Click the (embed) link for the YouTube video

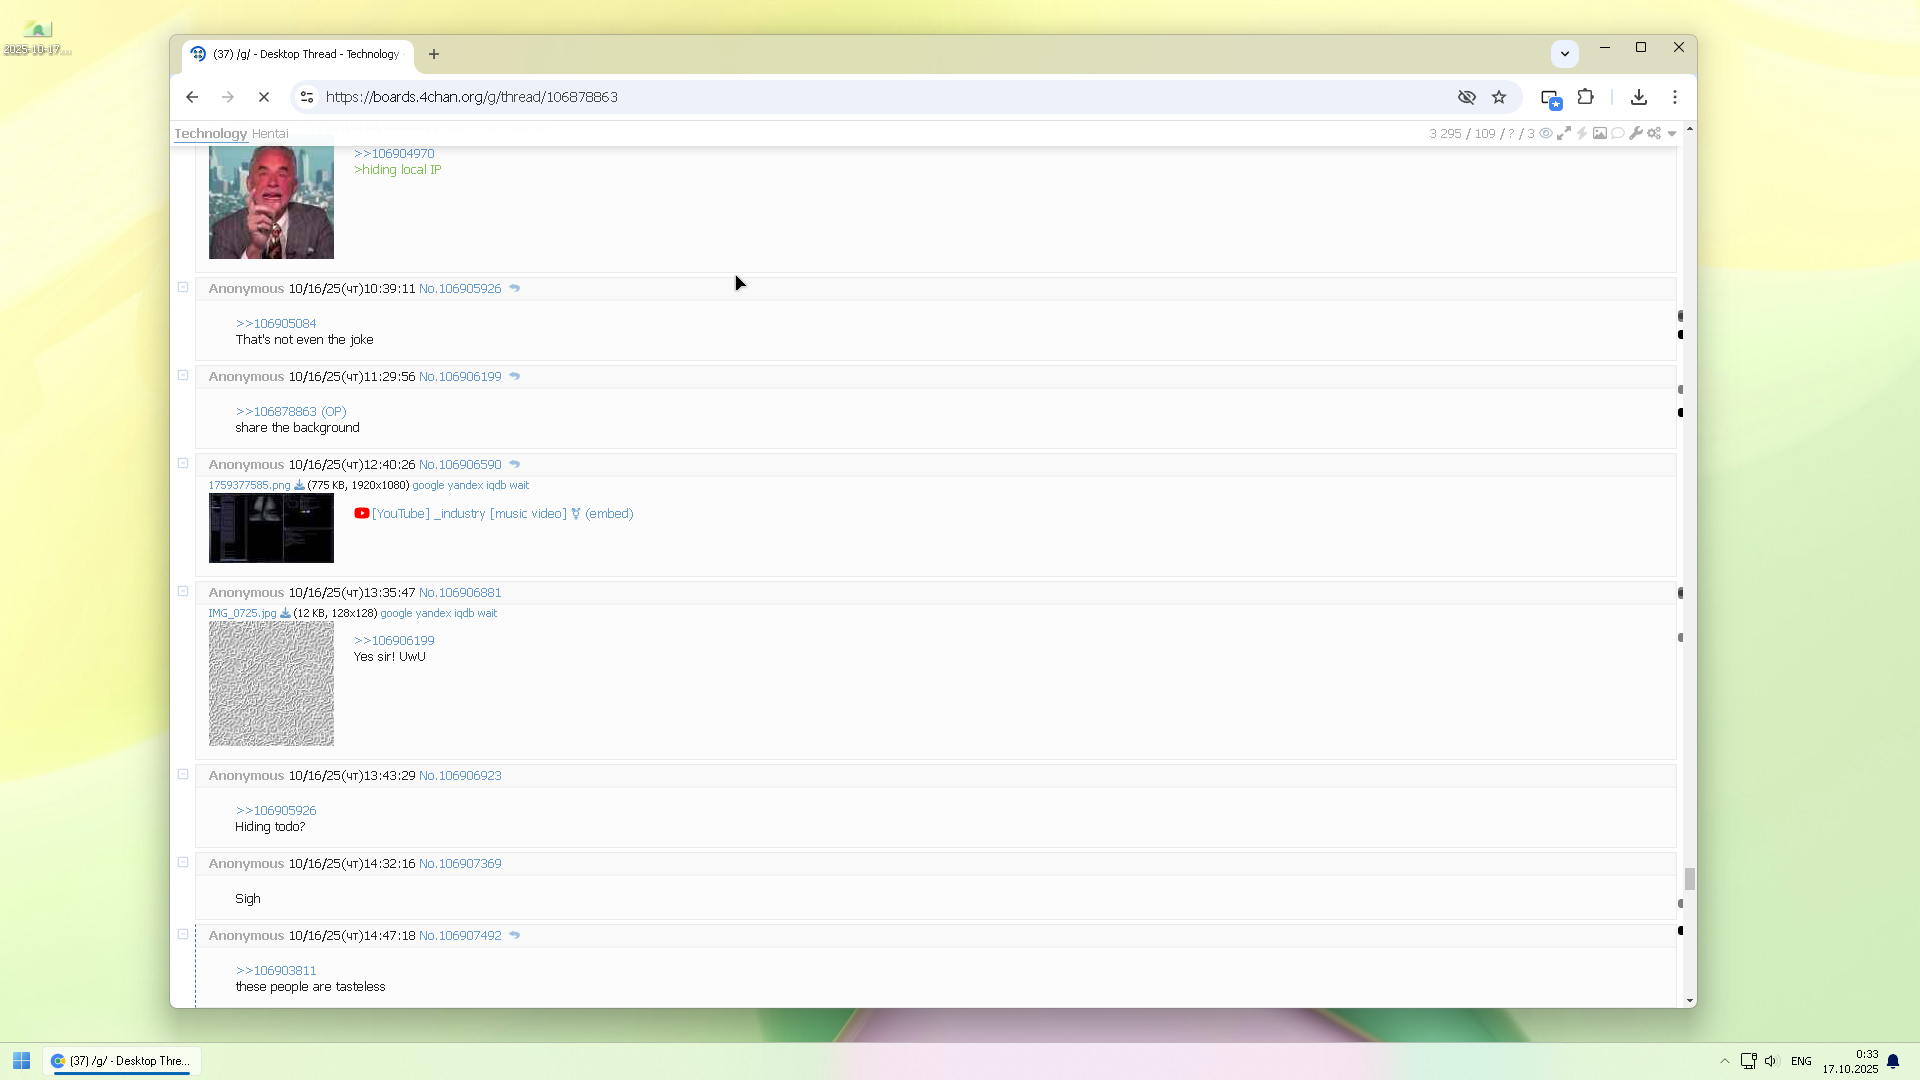tap(609, 514)
